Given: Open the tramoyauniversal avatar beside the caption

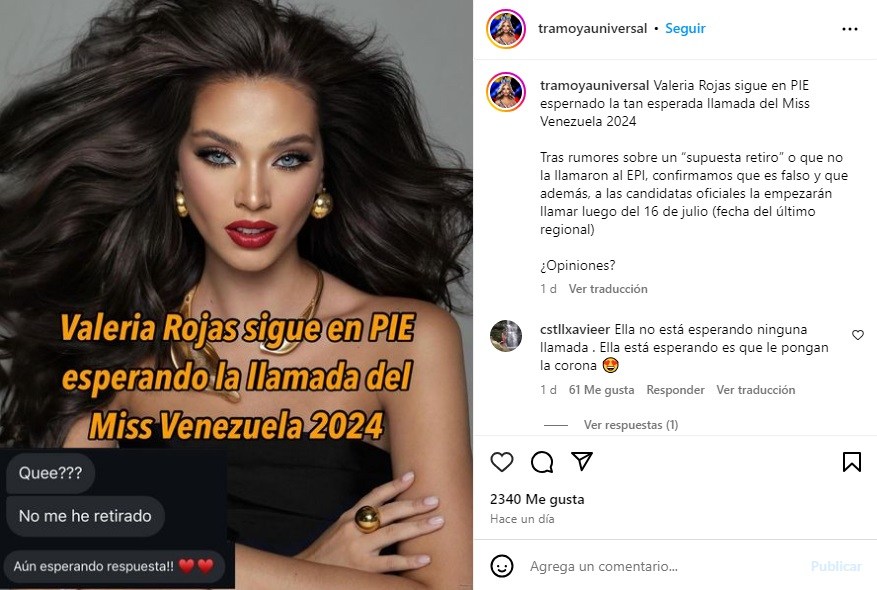Looking at the screenshot, I should 506,92.
